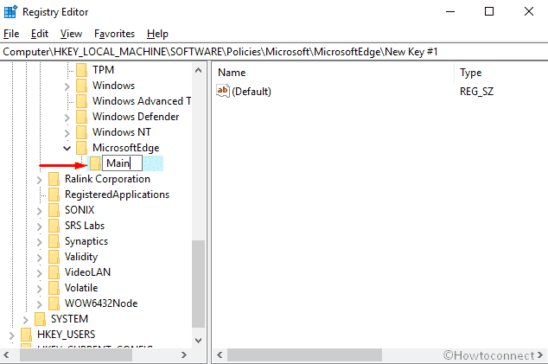Click the folder icon of the Main key
548x364 pixels.
click(95, 163)
